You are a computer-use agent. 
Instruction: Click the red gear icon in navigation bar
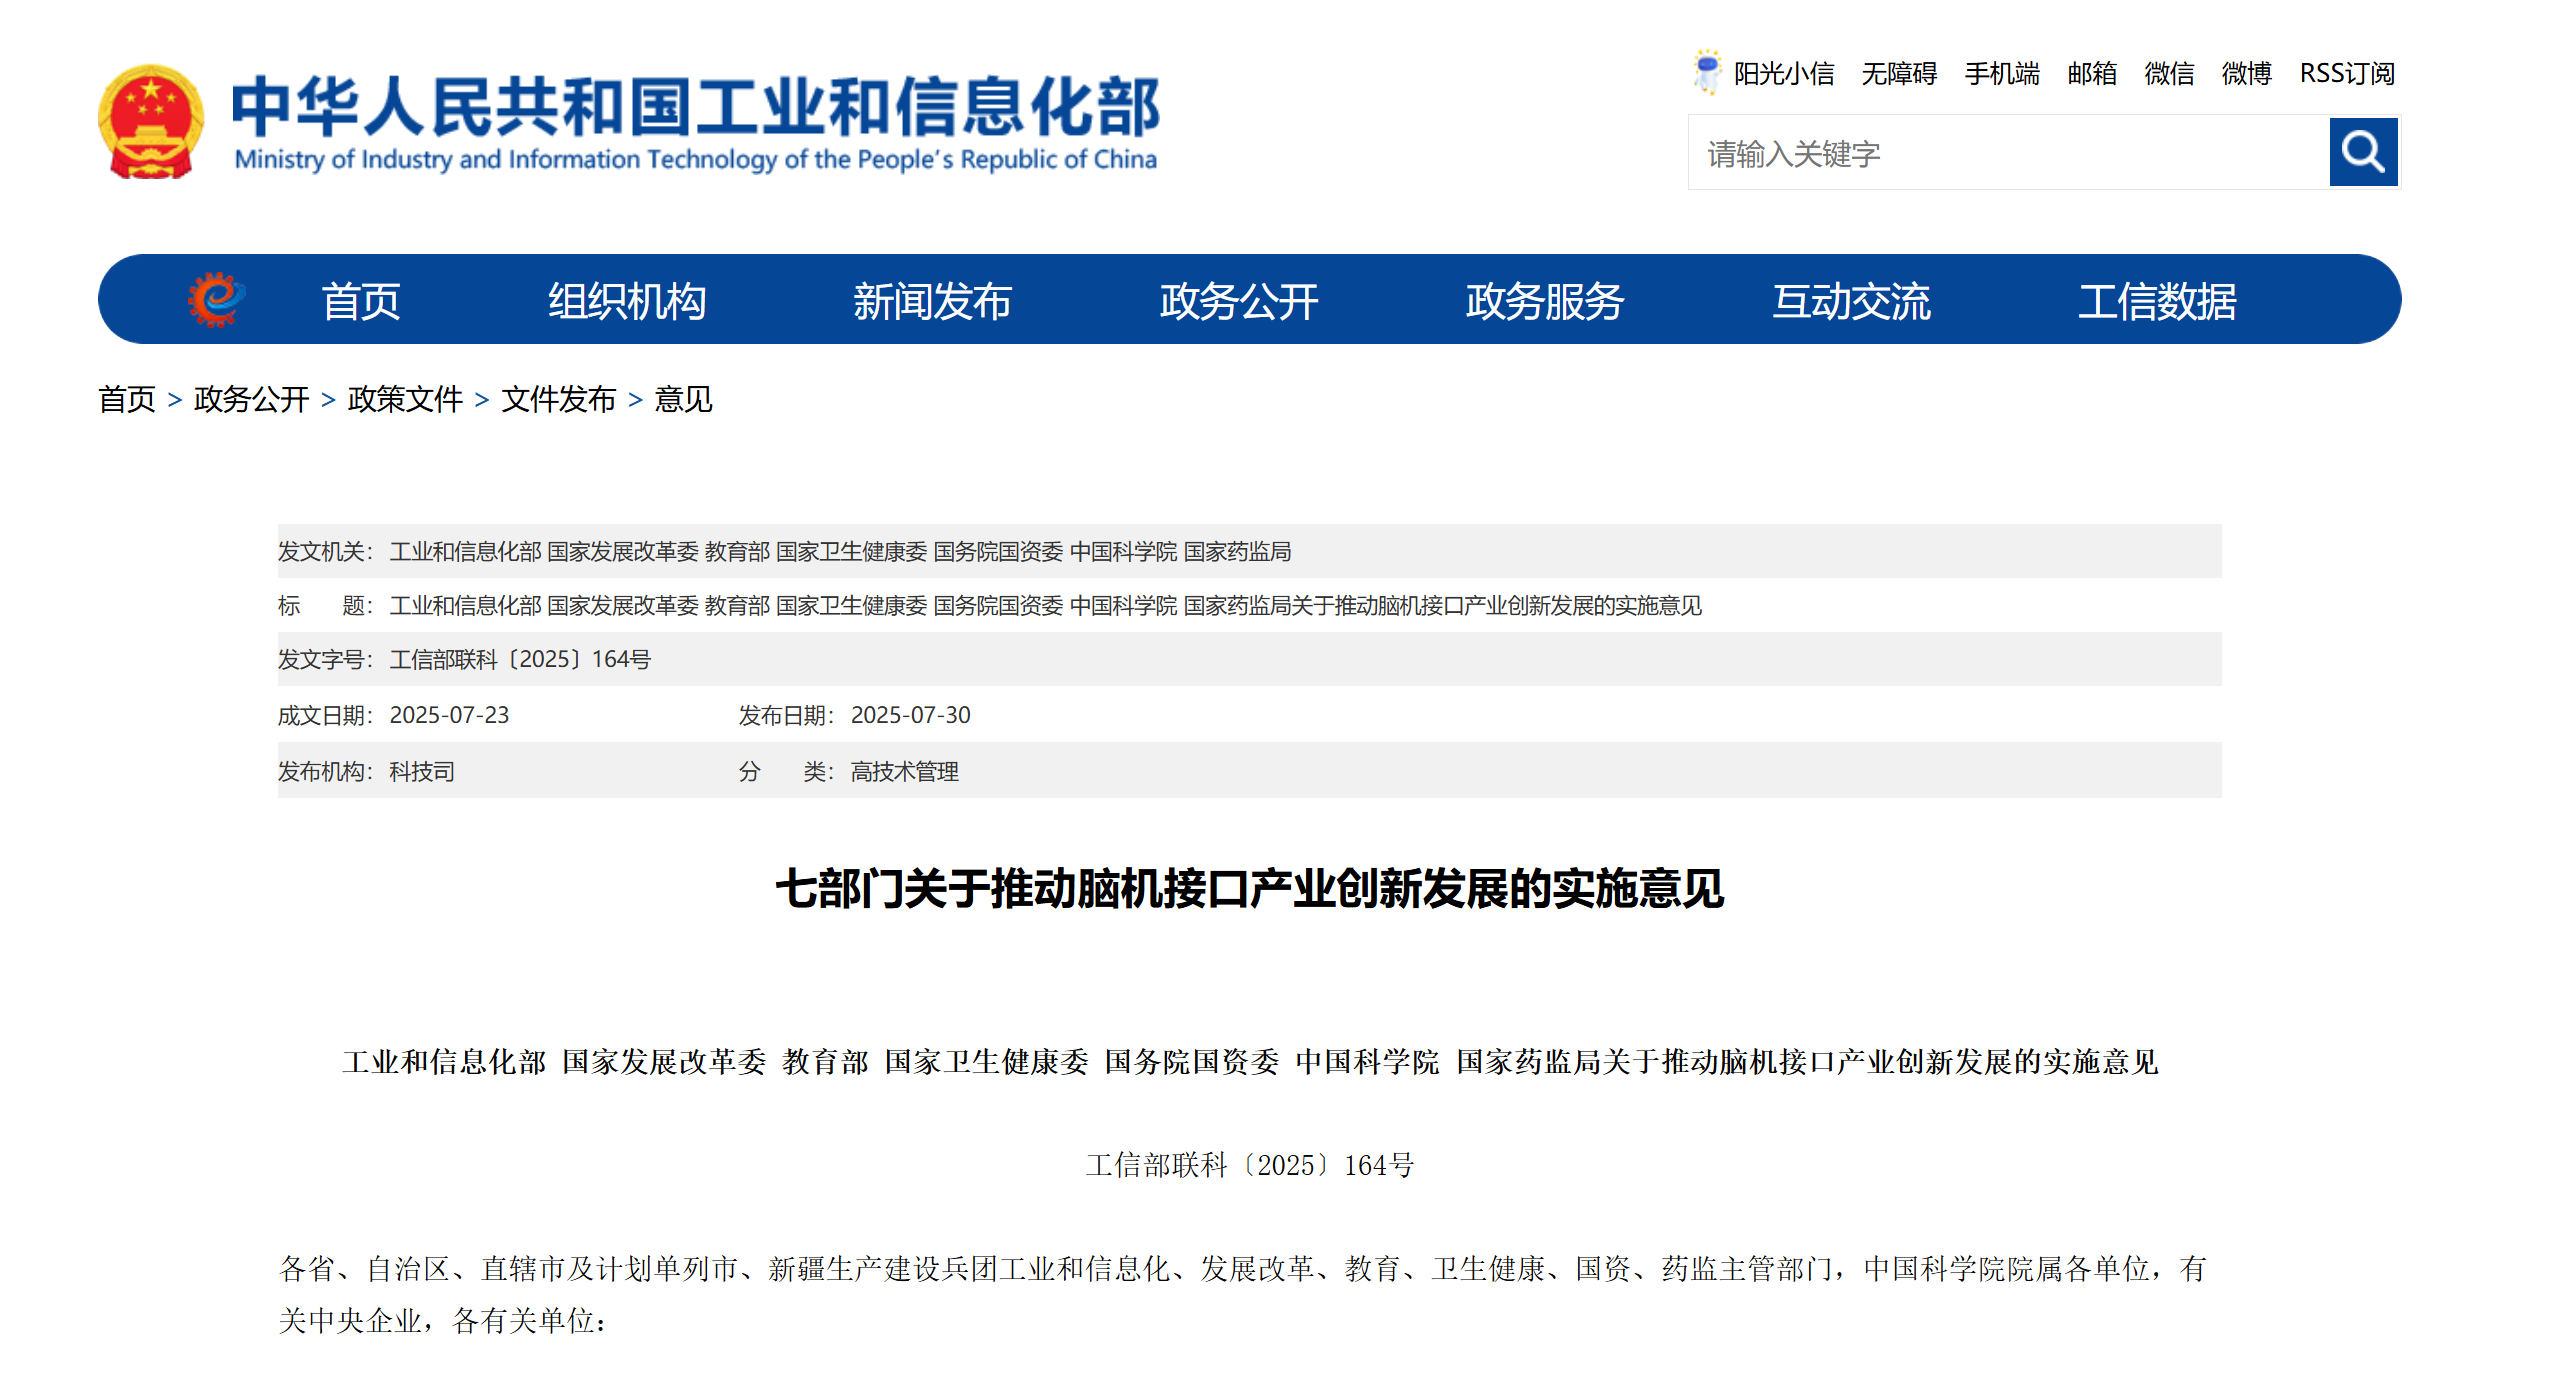coord(215,299)
